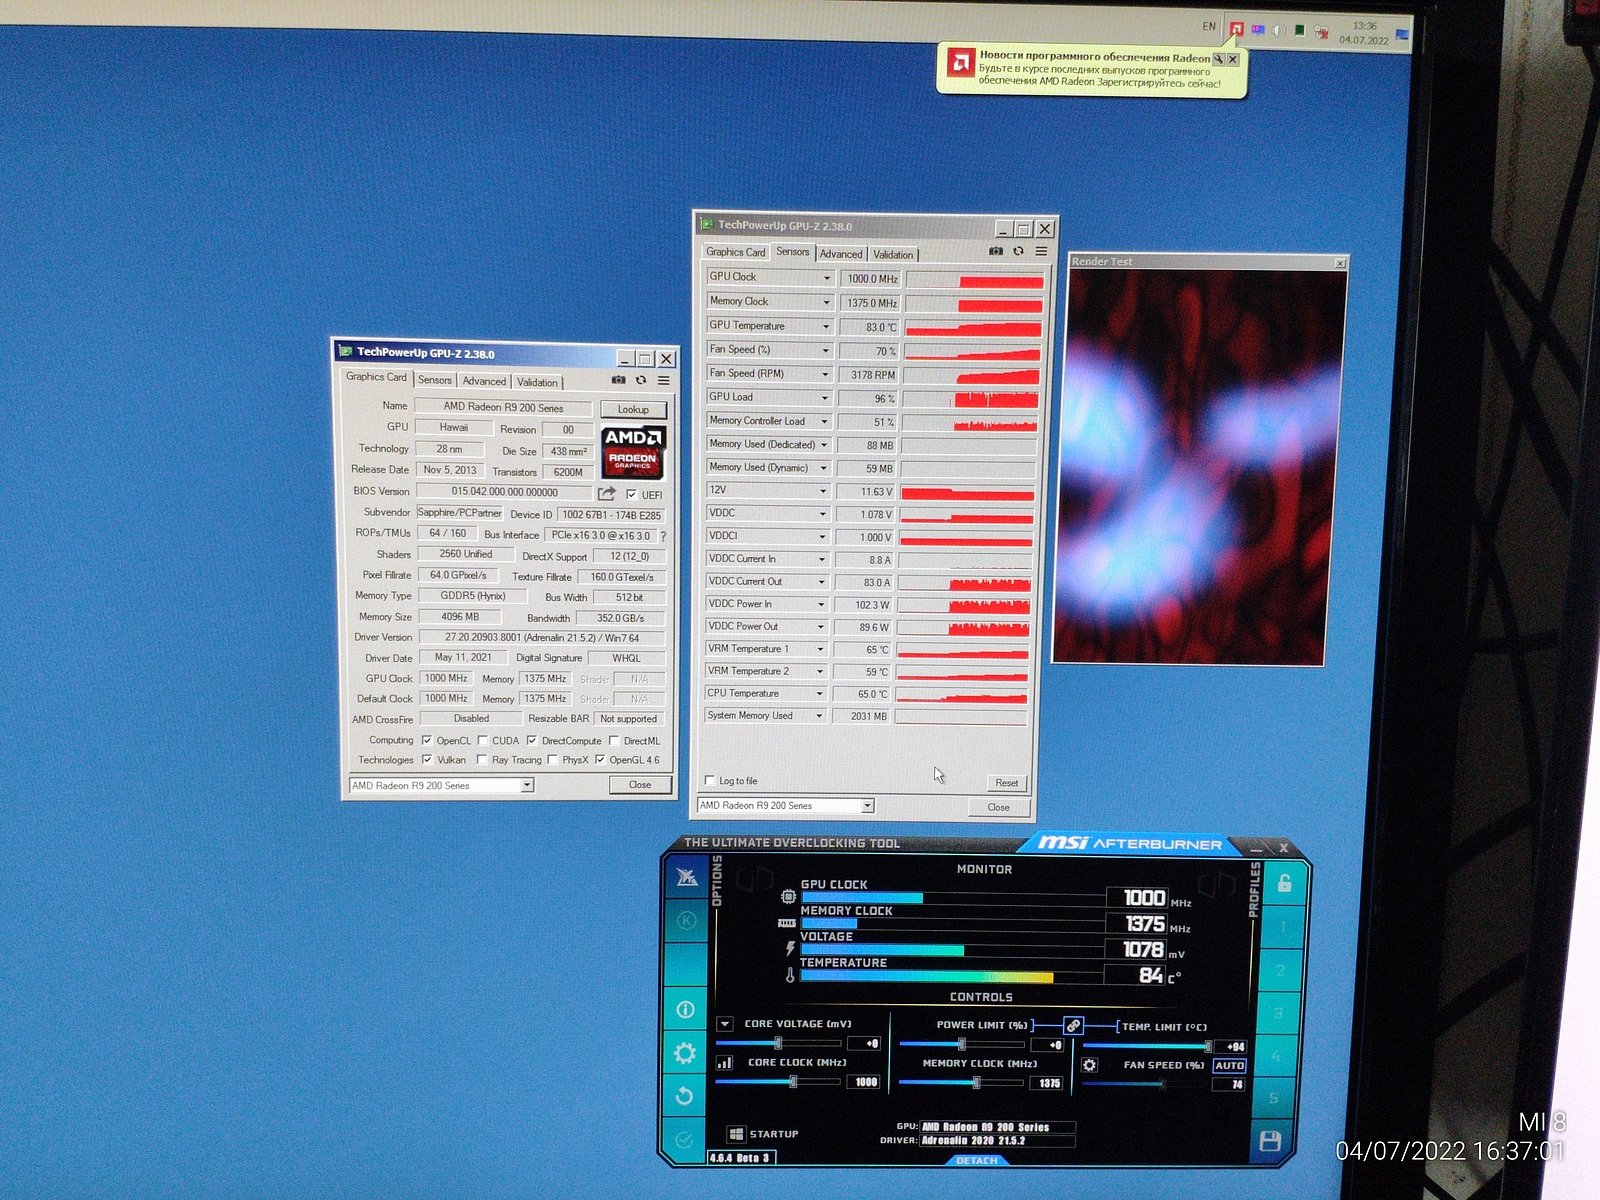
Task: Click the DETACH button at Afterburner's bottom
Action: [977, 1161]
